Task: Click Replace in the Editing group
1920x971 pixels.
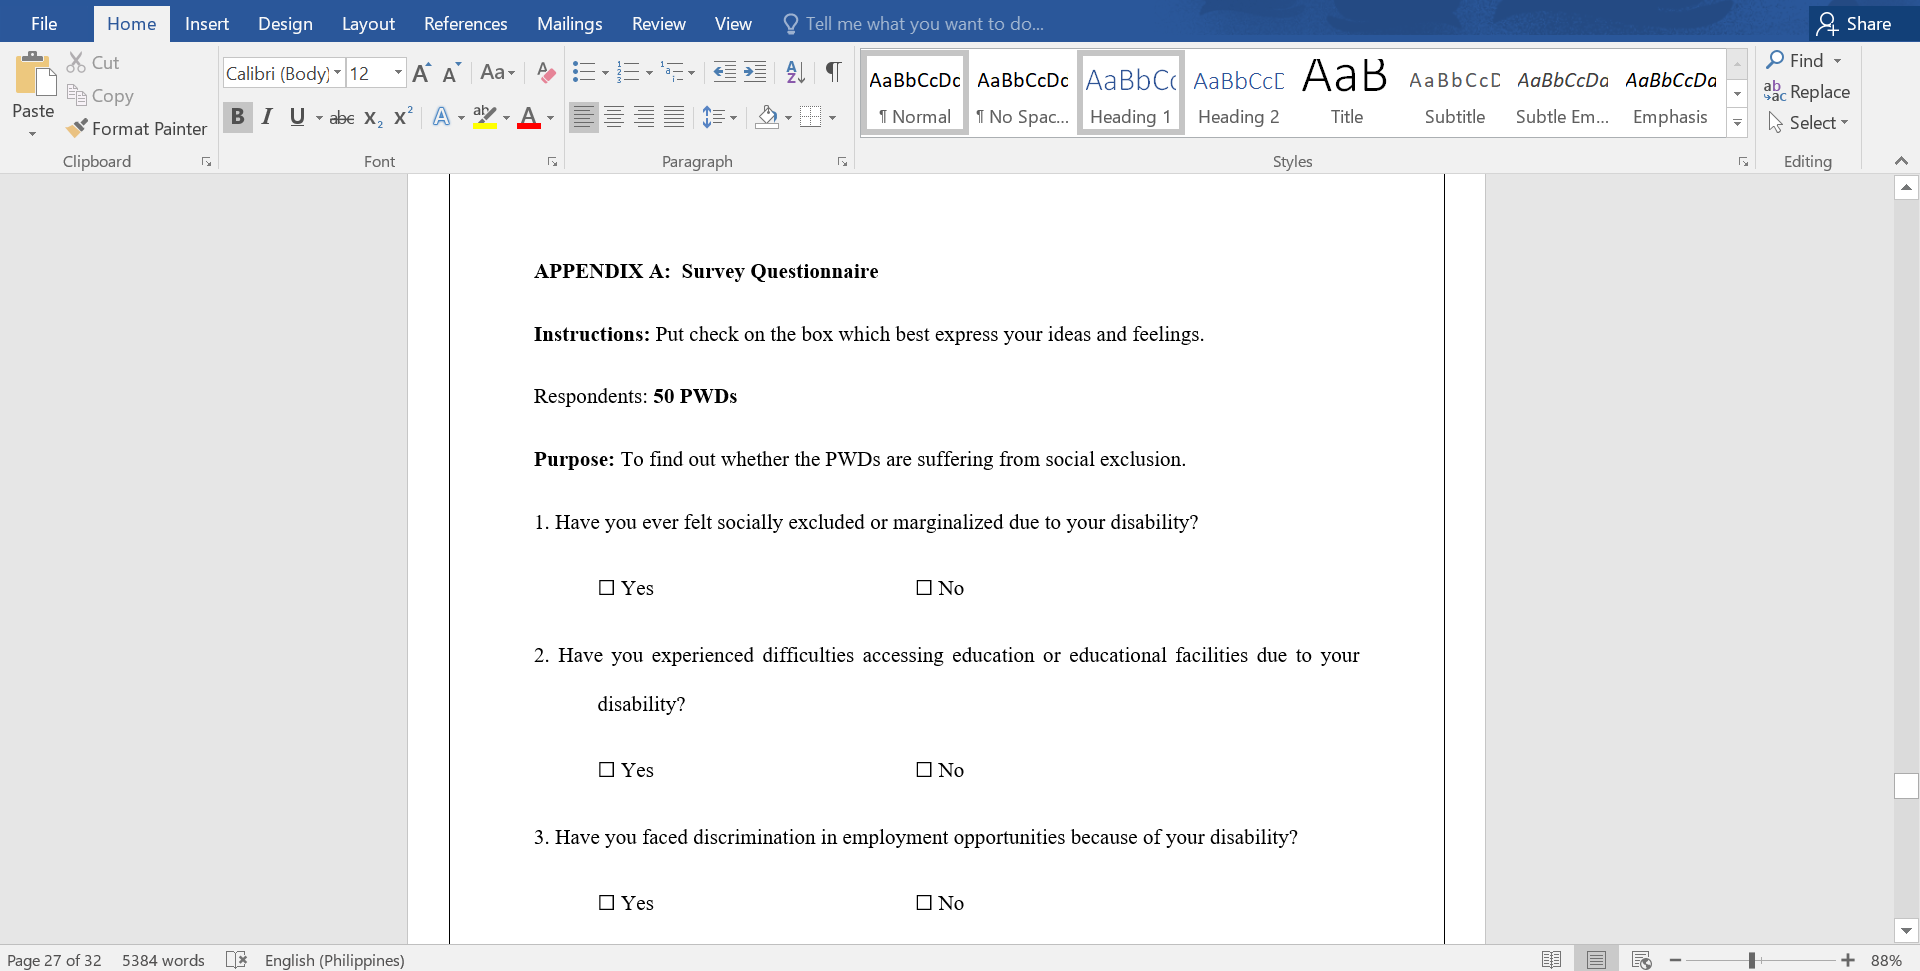Action: [x=1807, y=92]
